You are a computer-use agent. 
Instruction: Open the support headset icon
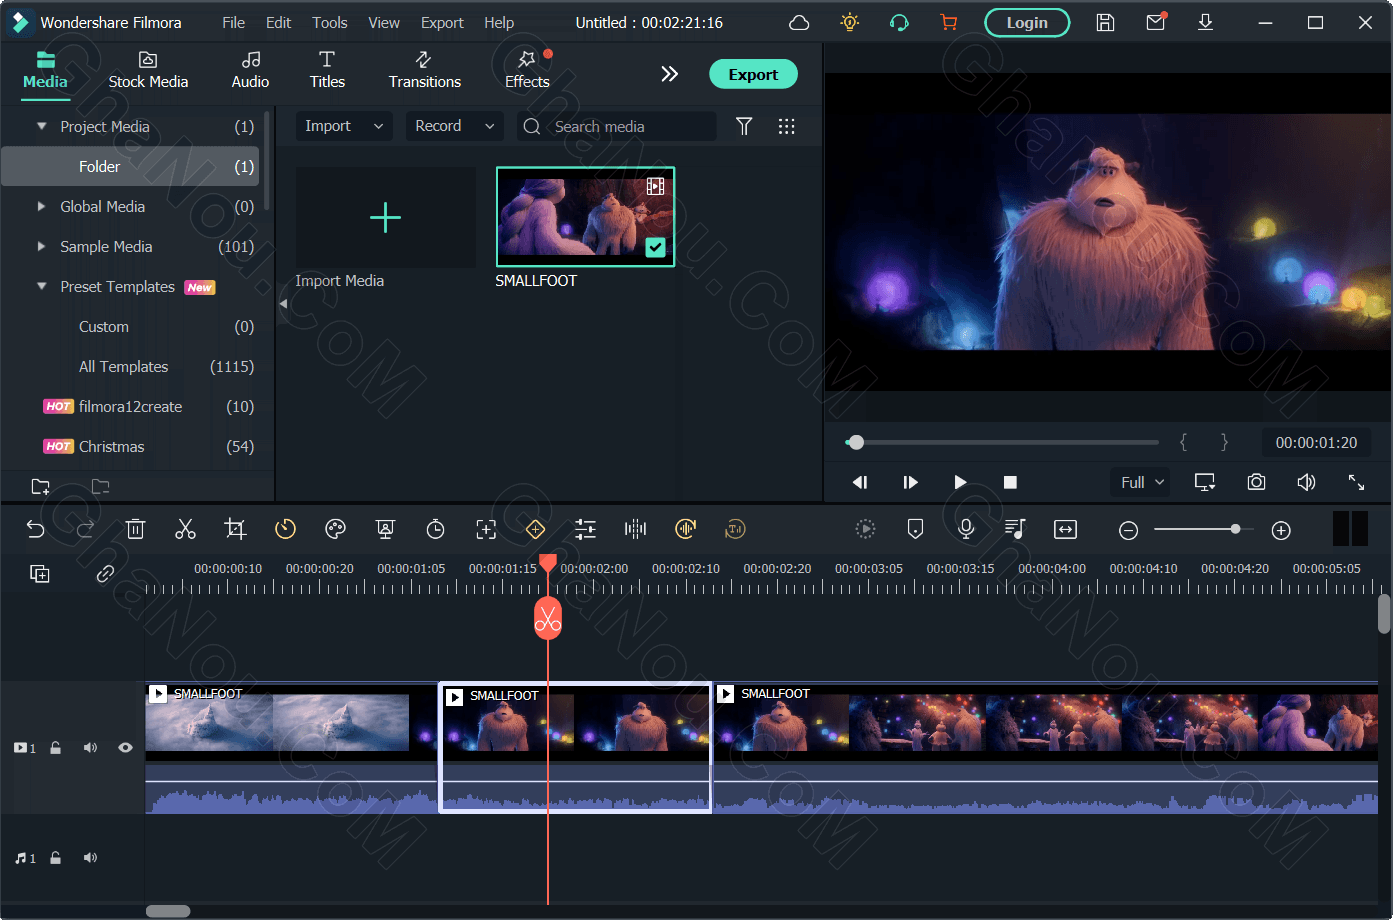coord(899,22)
